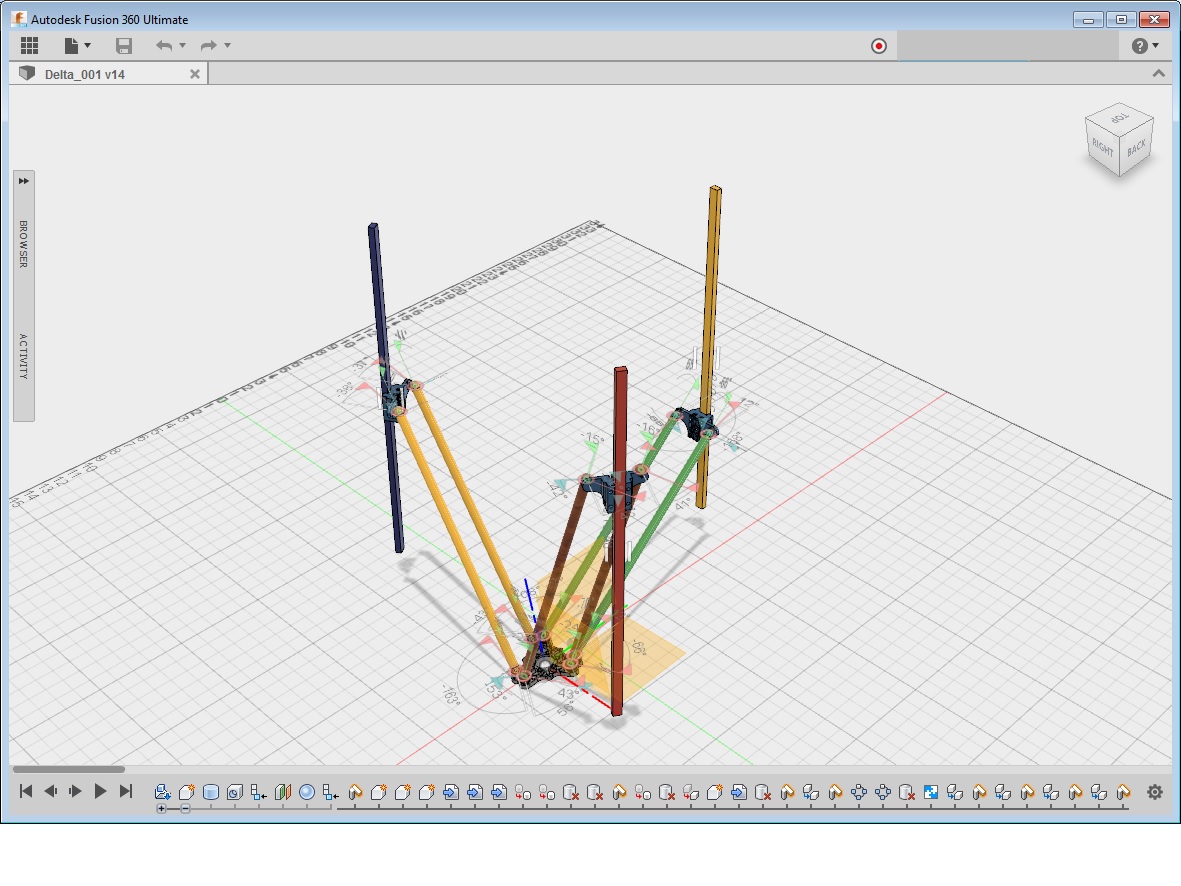
Task: Open the data panel grid icon
Action: tap(29, 46)
